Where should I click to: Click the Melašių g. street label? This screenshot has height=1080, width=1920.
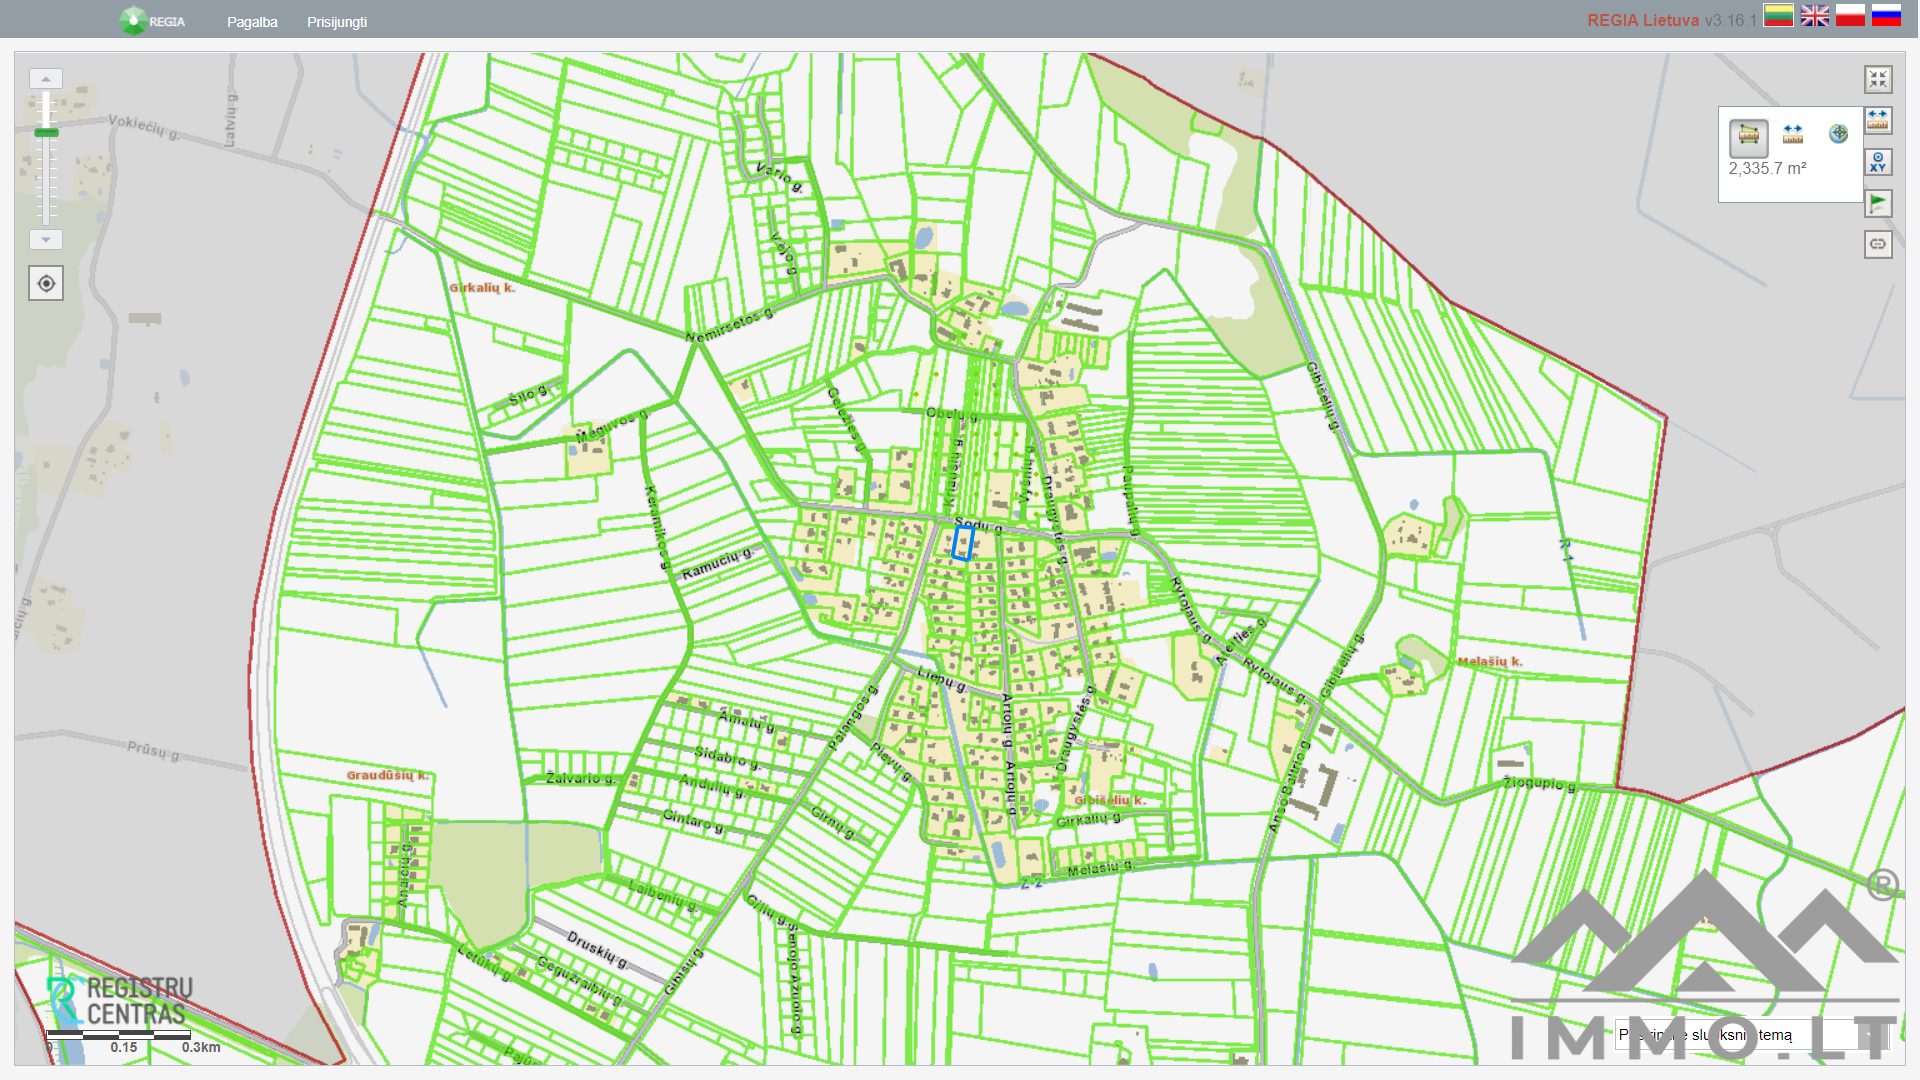coord(1099,869)
